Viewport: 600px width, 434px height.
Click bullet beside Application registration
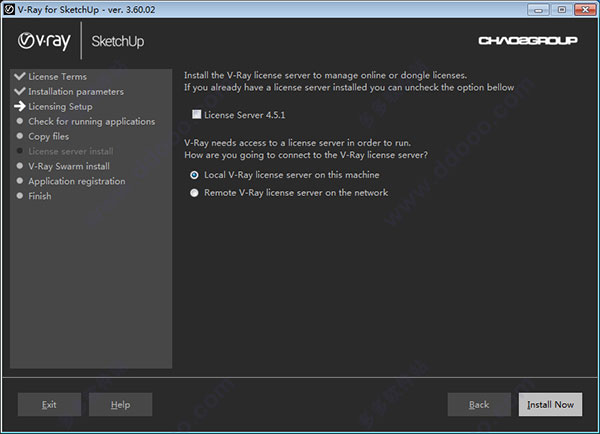(x=20, y=181)
